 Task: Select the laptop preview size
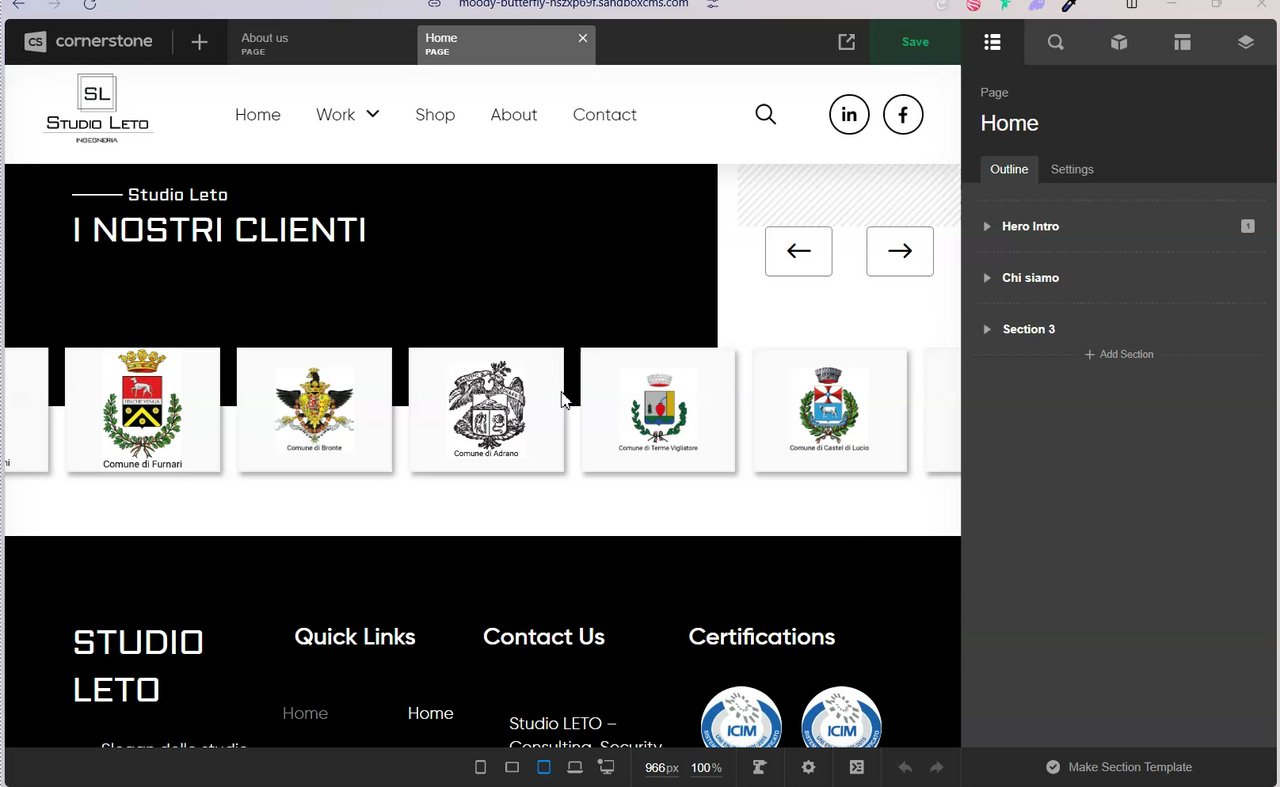[x=575, y=767]
